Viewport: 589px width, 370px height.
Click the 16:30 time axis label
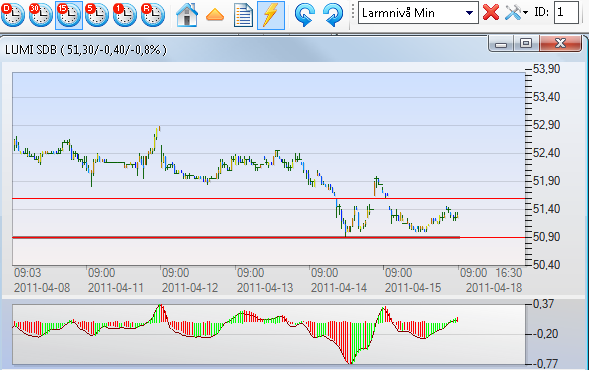pyautogui.click(x=509, y=273)
